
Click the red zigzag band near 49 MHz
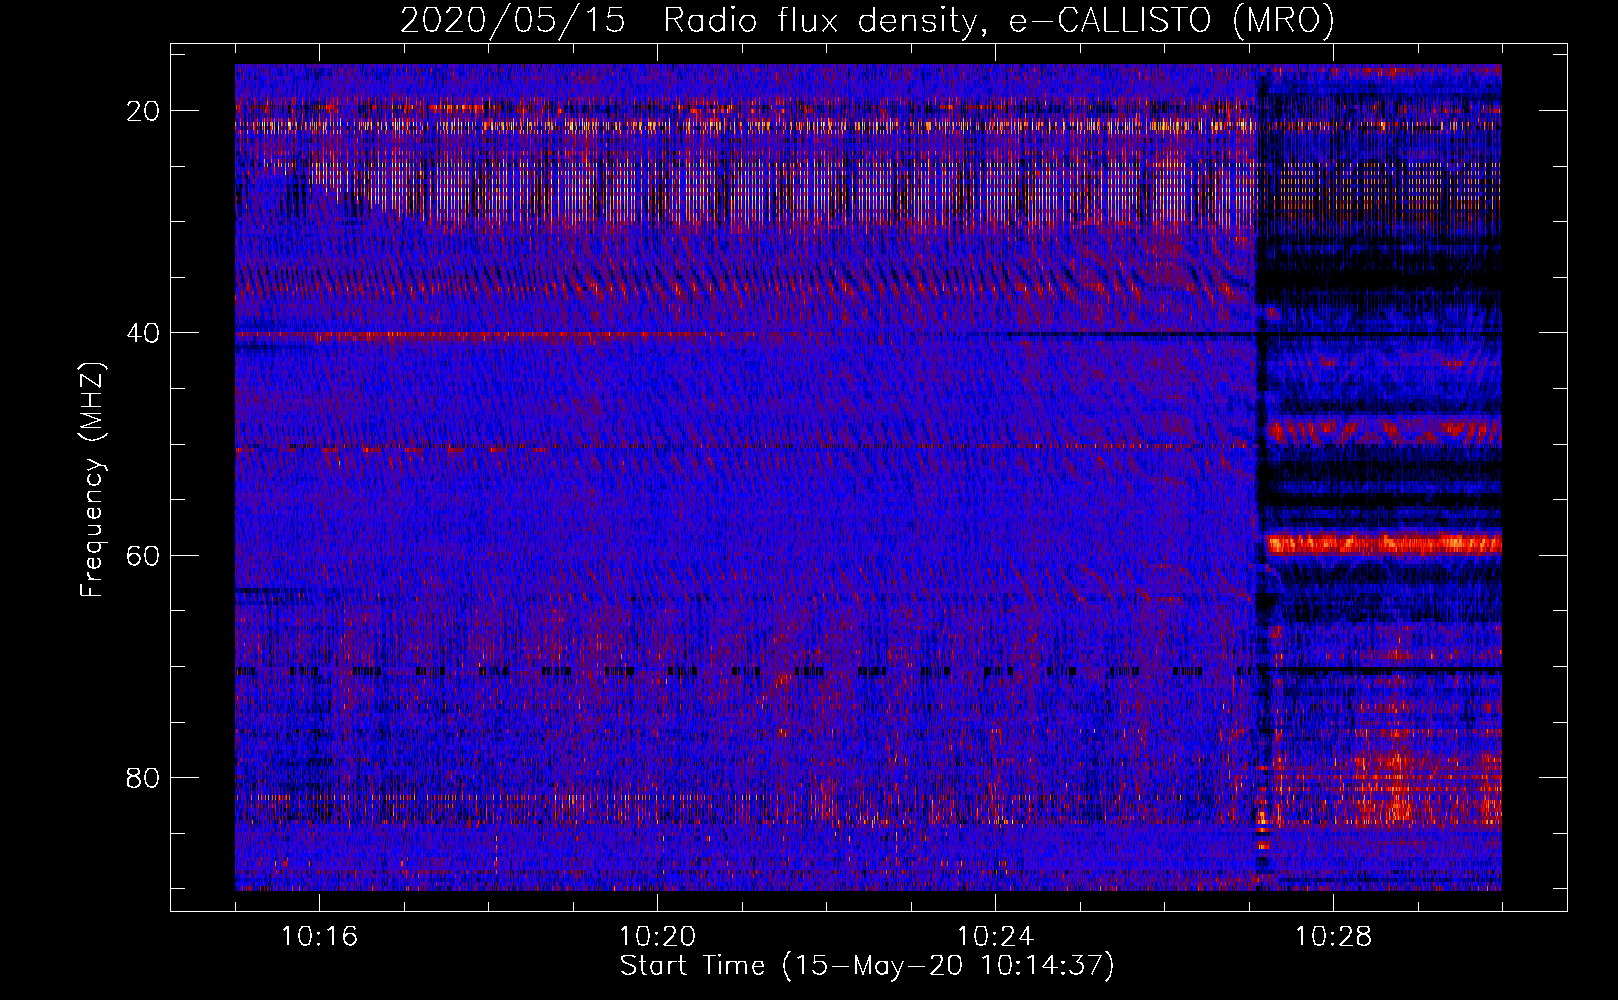1383,432
